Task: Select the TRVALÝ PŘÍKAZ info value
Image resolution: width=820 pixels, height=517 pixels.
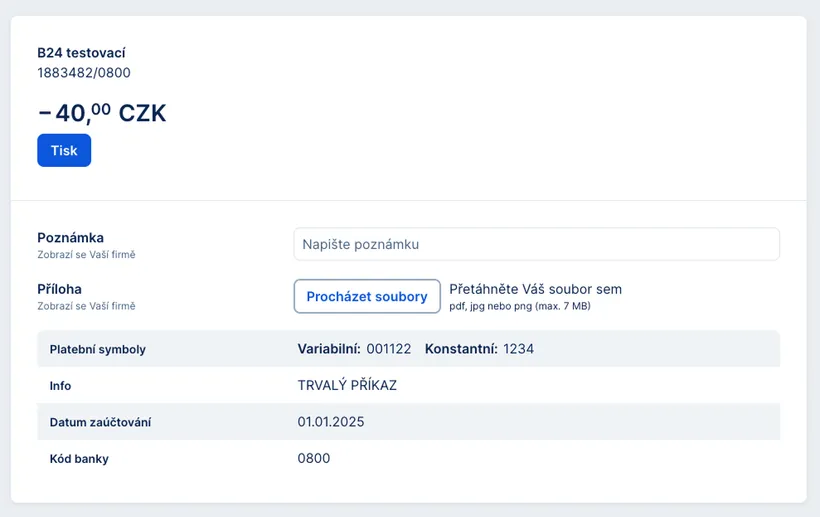Action: pos(347,385)
